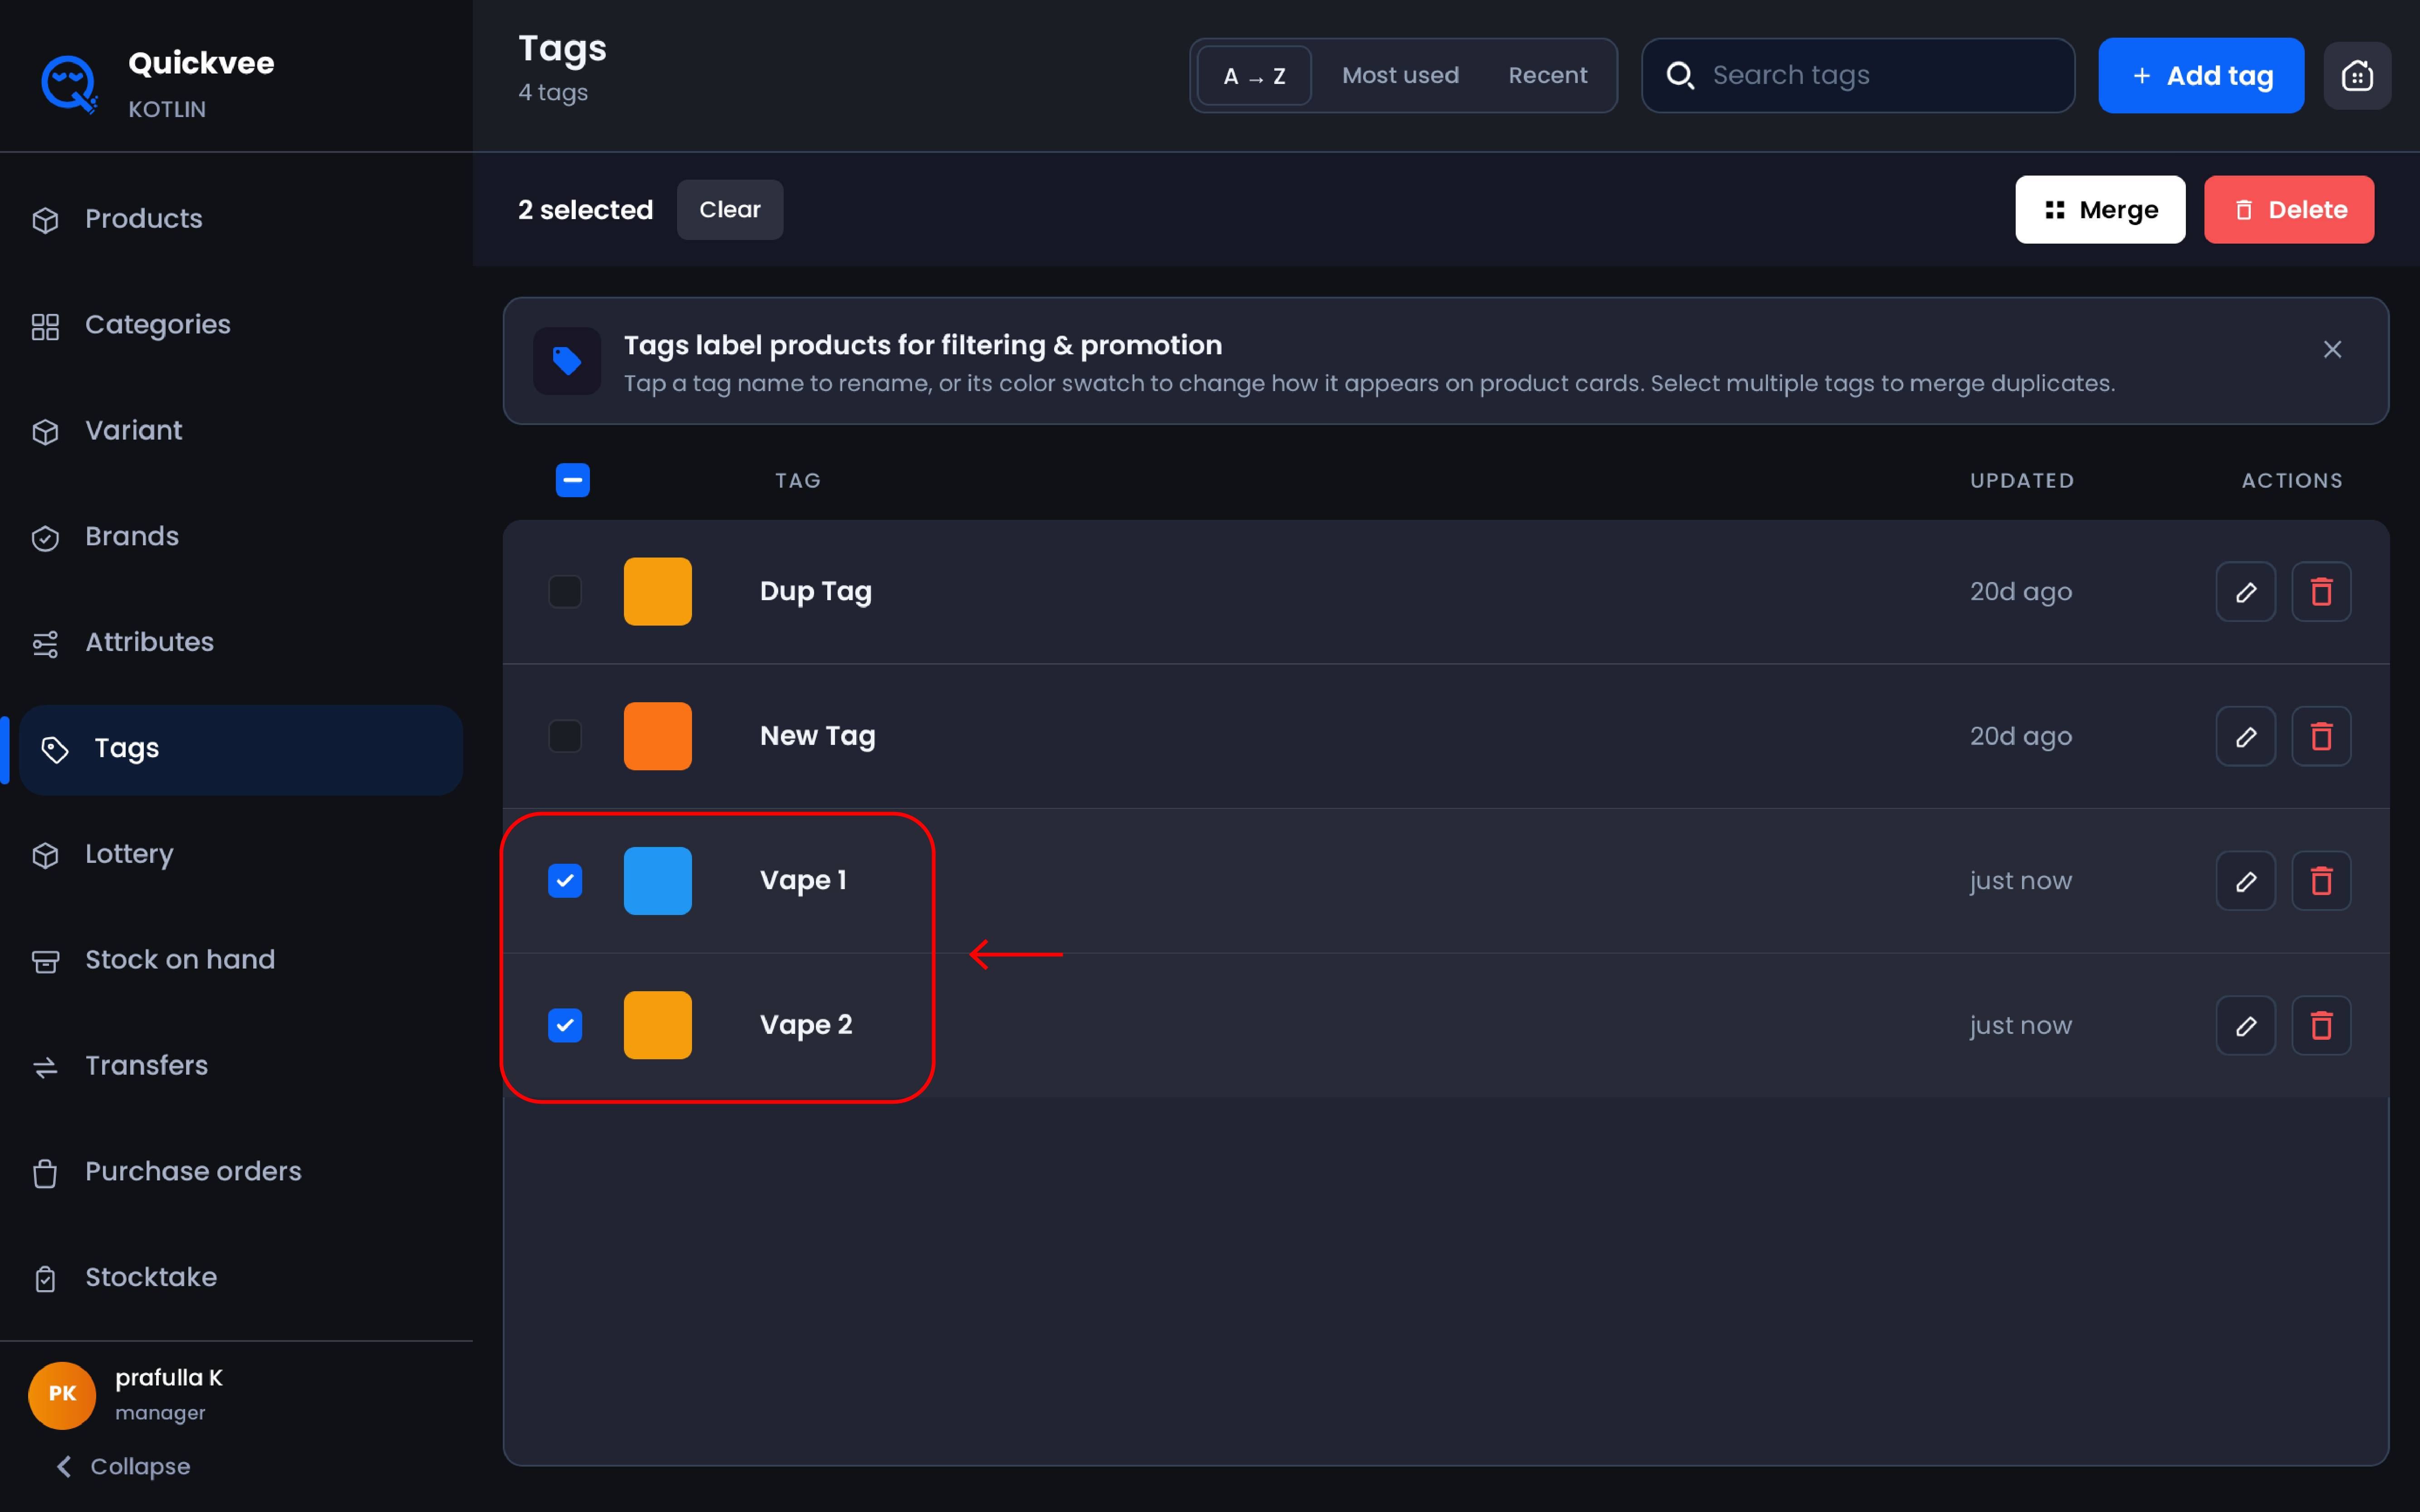
Task: Click the Vape 1 tag name
Action: point(803,881)
